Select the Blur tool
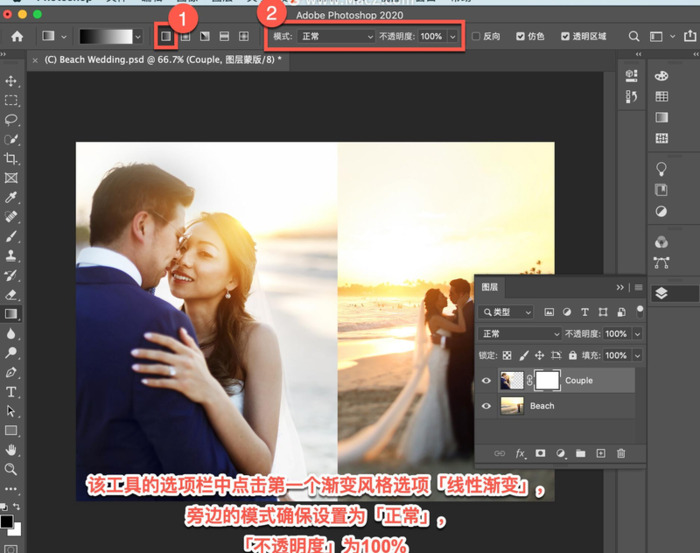Screen dimensions: 700x553 pos(11,334)
